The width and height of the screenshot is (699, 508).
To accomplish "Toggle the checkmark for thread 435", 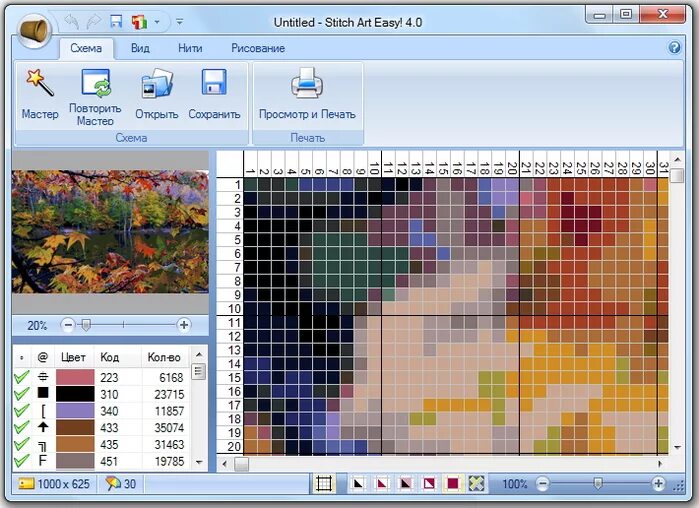I will coord(21,444).
